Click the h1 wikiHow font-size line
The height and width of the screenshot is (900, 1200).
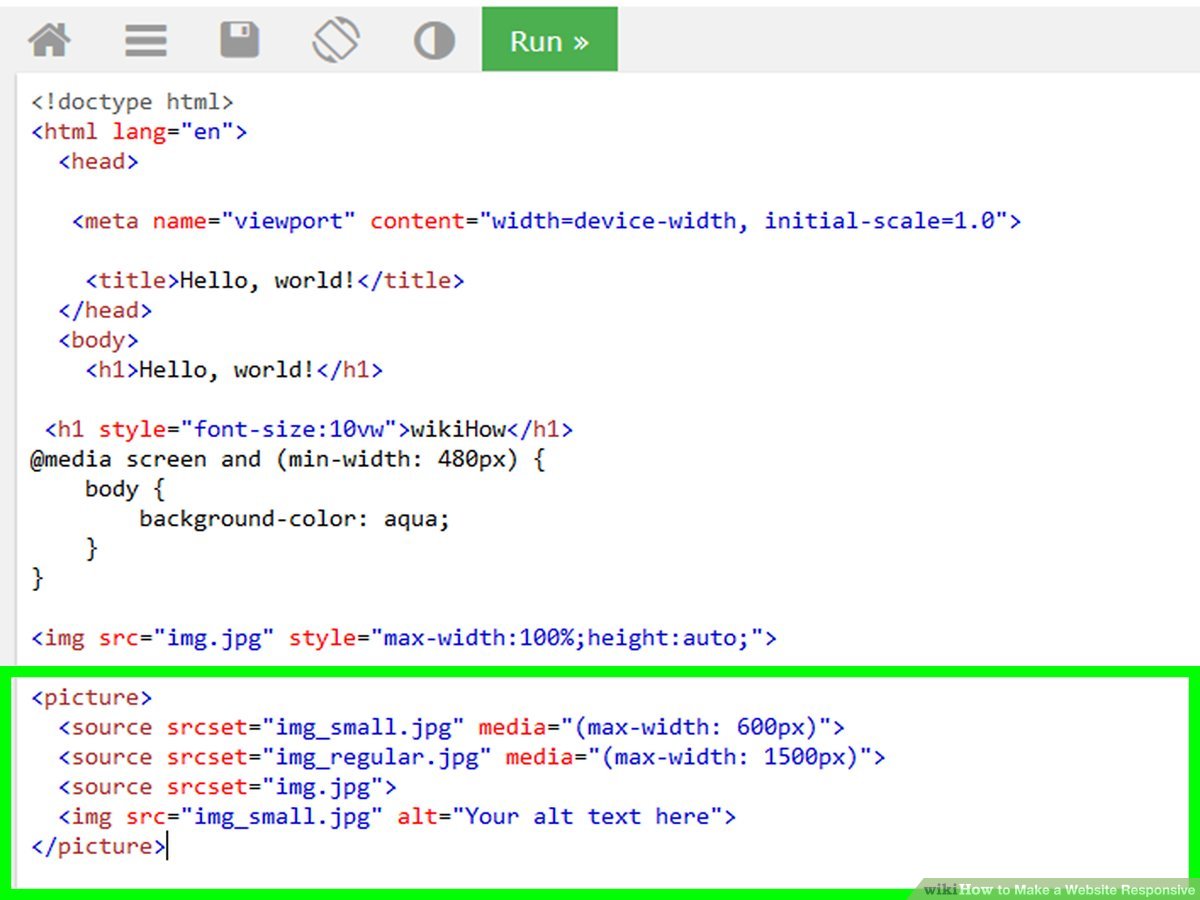(309, 430)
